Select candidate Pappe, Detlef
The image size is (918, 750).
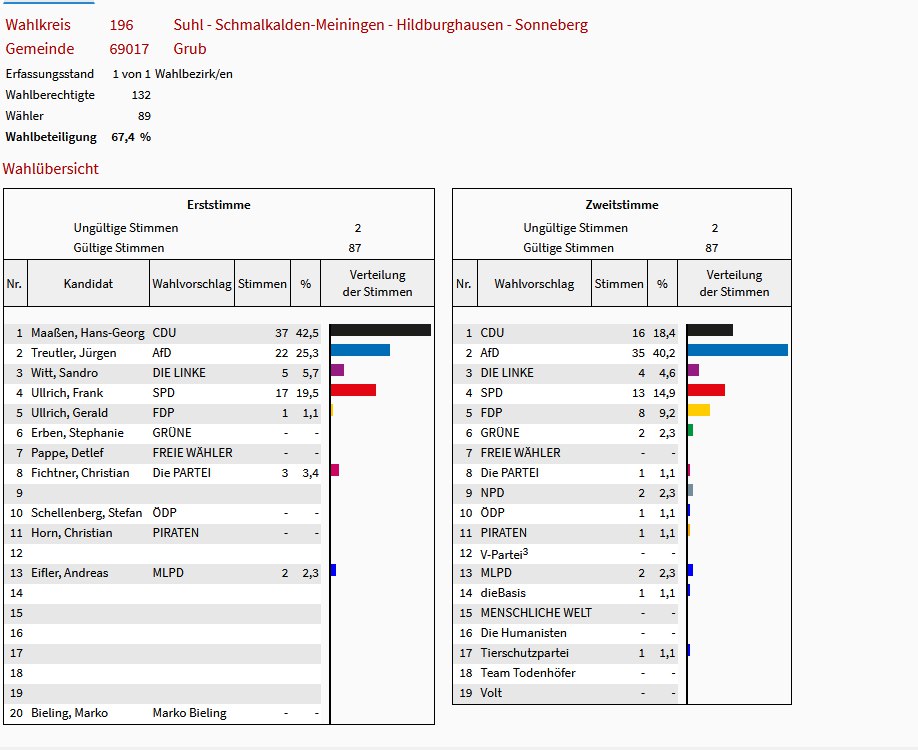click(x=67, y=453)
